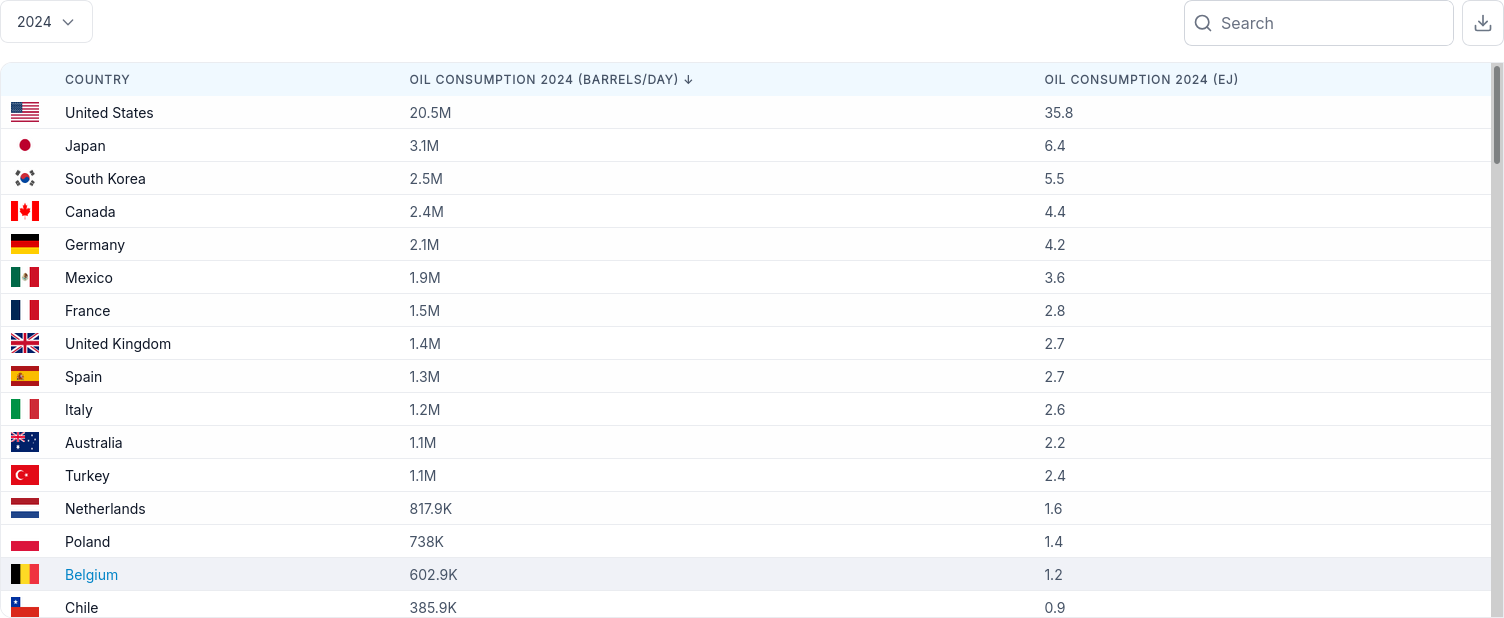
Task: Select the 3.1M value for Japan
Action: click(424, 146)
